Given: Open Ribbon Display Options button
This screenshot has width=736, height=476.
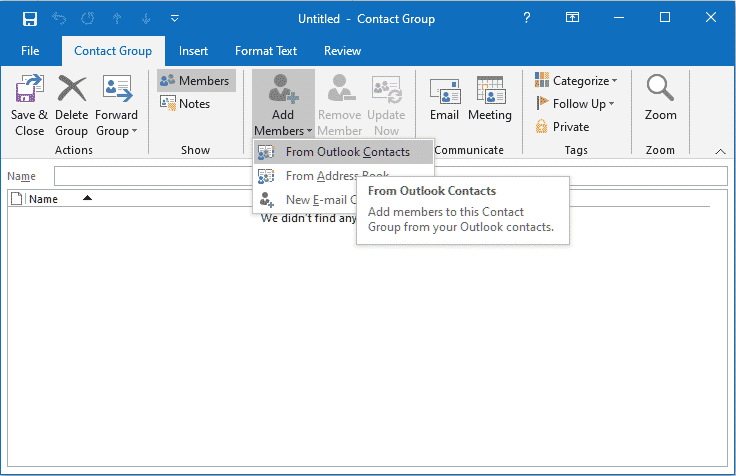Looking at the screenshot, I should click(572, 18).
